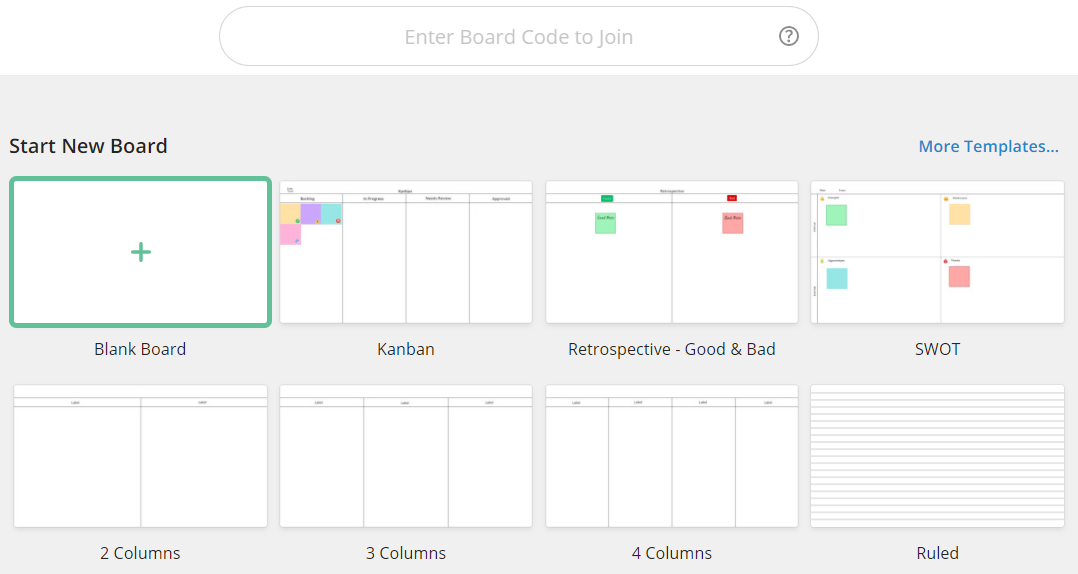Select the 2 Columns template thumbnail
Image resolution: width=1078 pixels, height=574 pixels.
[140, 456]
